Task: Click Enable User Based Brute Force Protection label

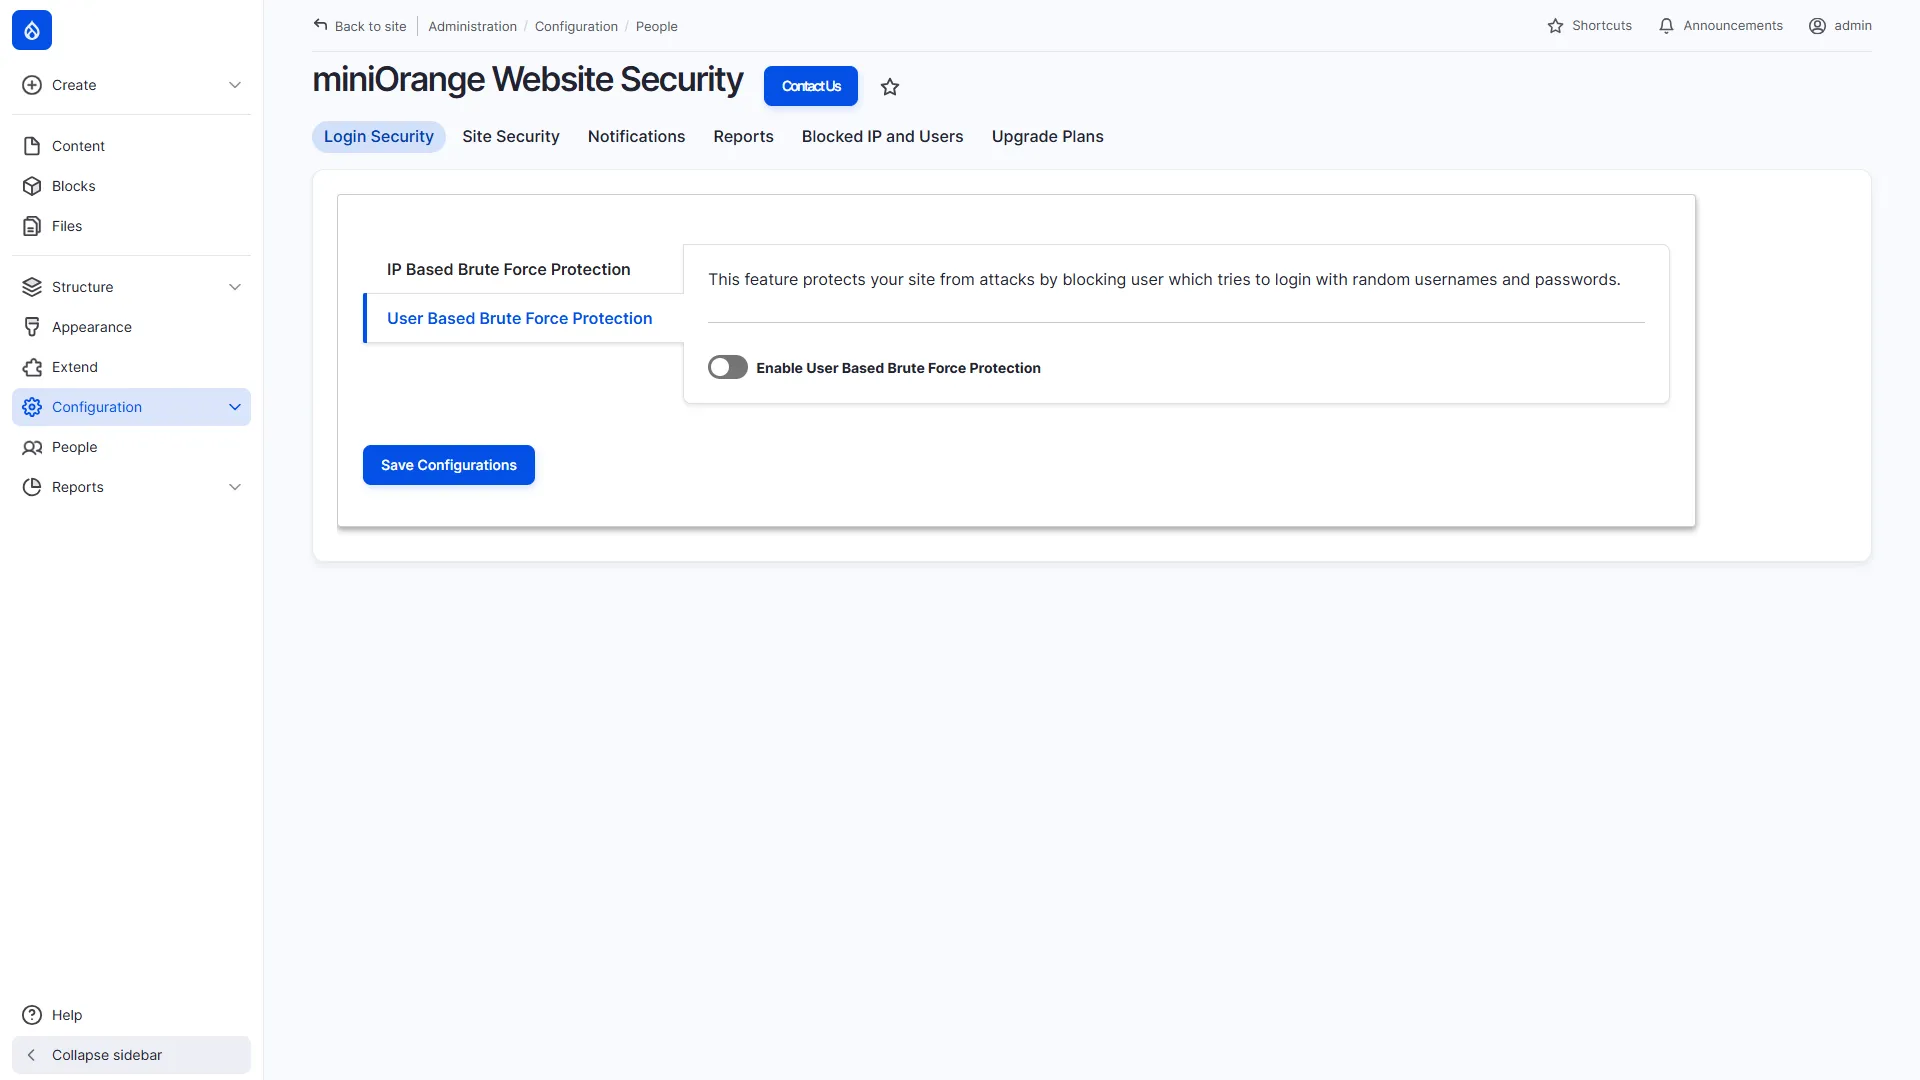Action: coord(898,368)
